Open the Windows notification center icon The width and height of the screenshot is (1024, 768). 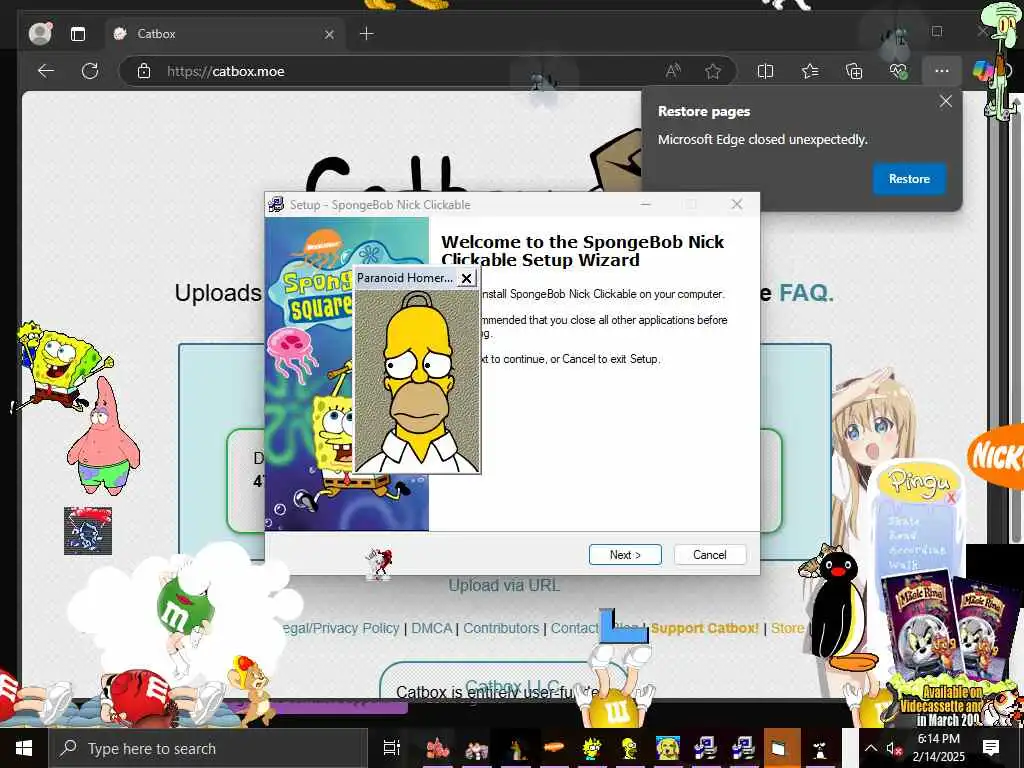point(991,748)
